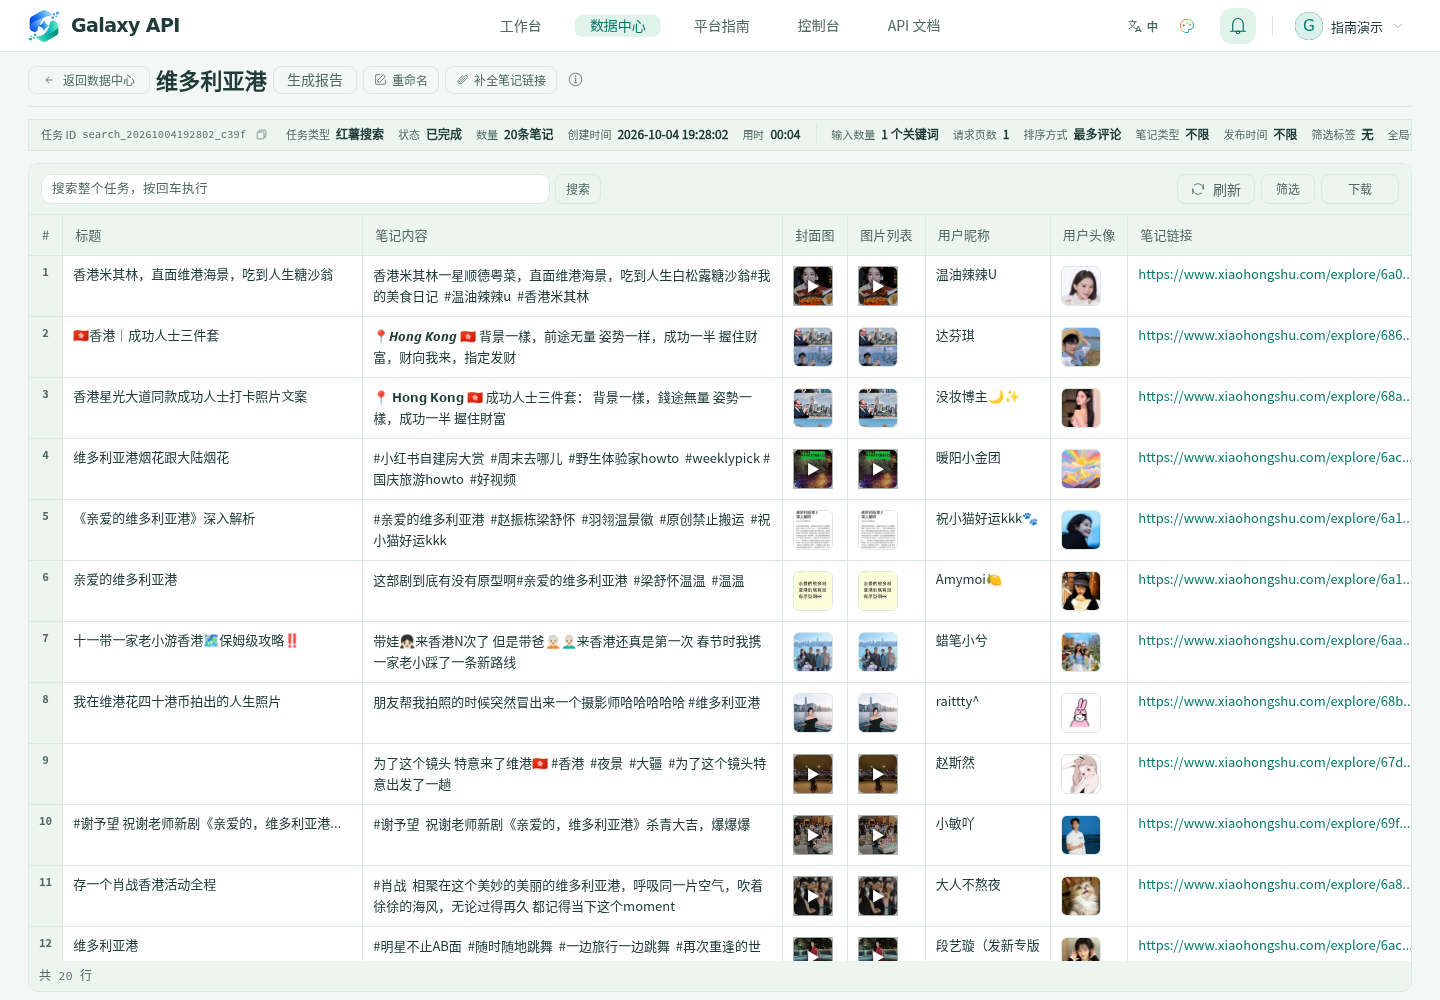
Task: Open the API 文档 tab
Action: point(914,26)
